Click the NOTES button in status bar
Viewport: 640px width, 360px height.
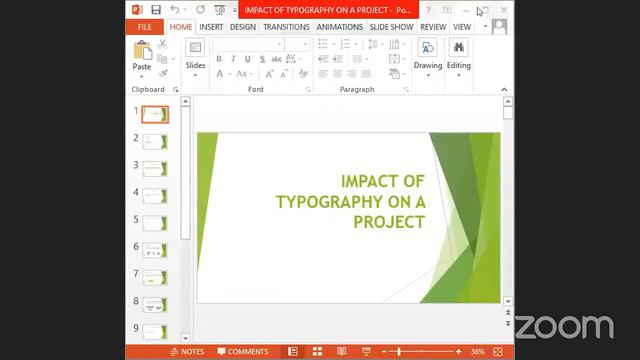coord(187,351)
